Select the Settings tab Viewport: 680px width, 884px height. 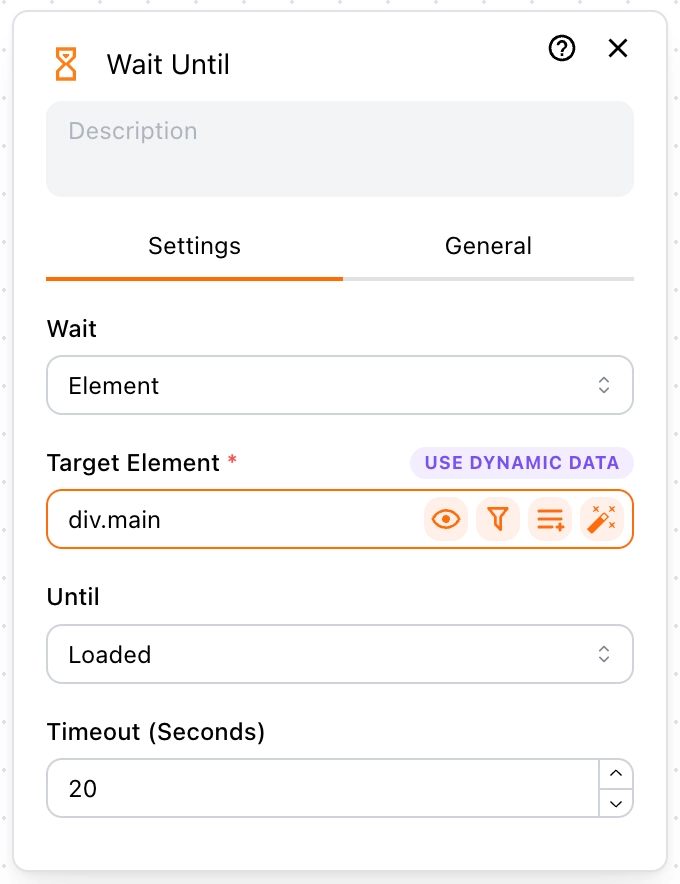195,246
